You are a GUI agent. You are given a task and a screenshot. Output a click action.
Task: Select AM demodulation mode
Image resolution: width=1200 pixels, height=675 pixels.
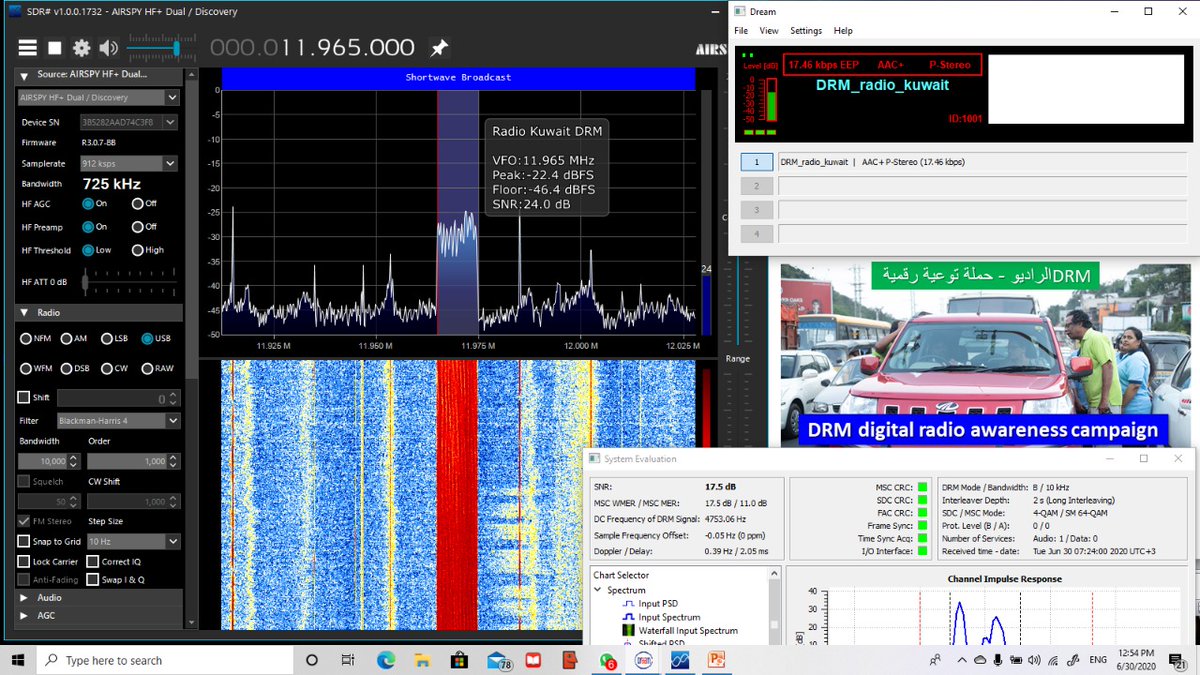[x=66, y=339]
